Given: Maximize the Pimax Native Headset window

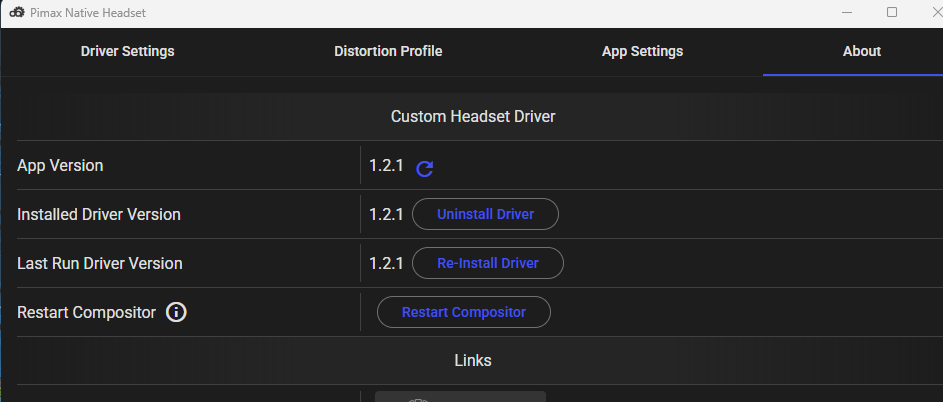Looking at the screenshot, I should [x=892, y=12].
